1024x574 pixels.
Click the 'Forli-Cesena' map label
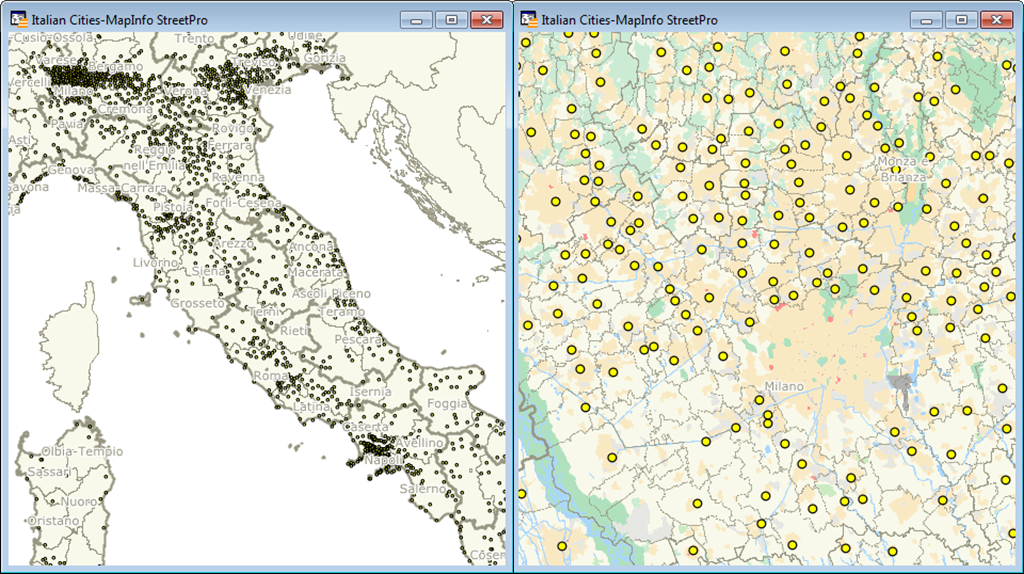click(x=244, y=203)
